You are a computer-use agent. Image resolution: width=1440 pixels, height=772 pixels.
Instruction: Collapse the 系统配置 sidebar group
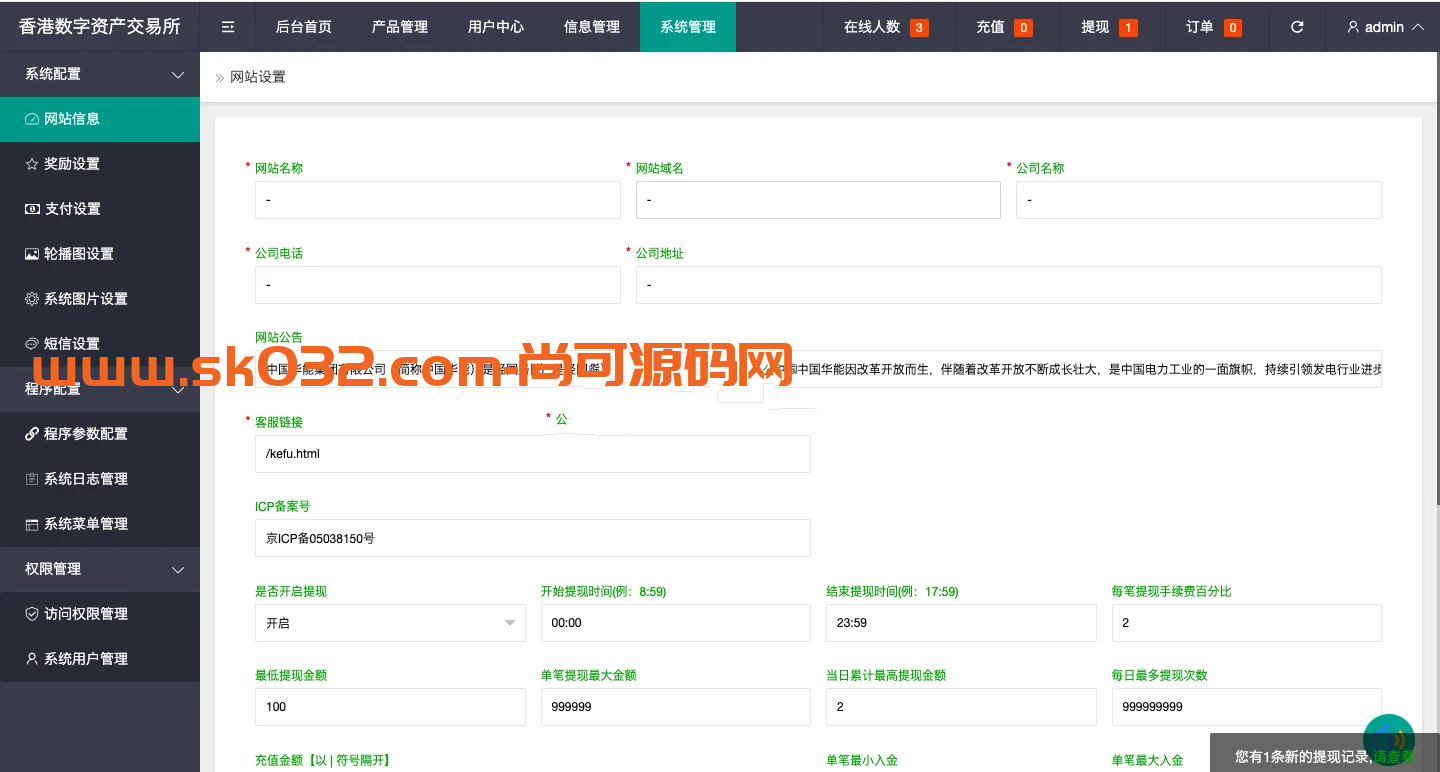(178, 75)
